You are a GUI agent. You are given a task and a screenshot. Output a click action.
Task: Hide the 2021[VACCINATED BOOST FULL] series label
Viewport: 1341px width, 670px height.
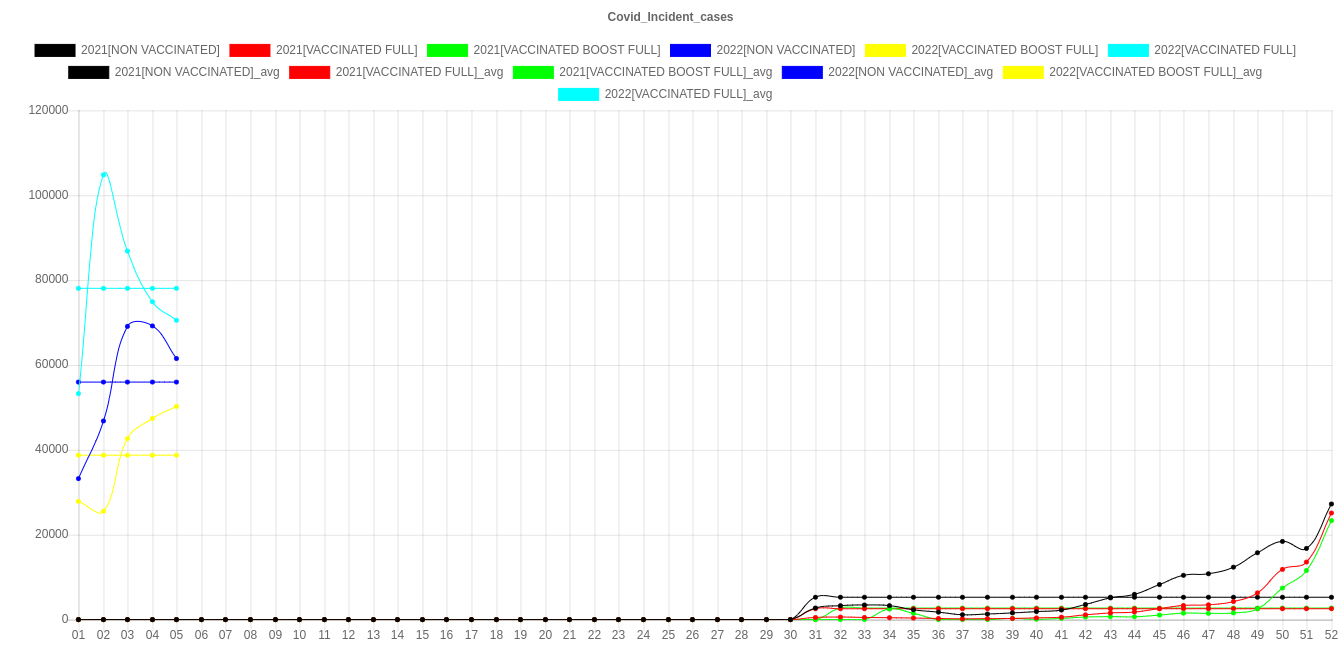(x=566, y=50)
